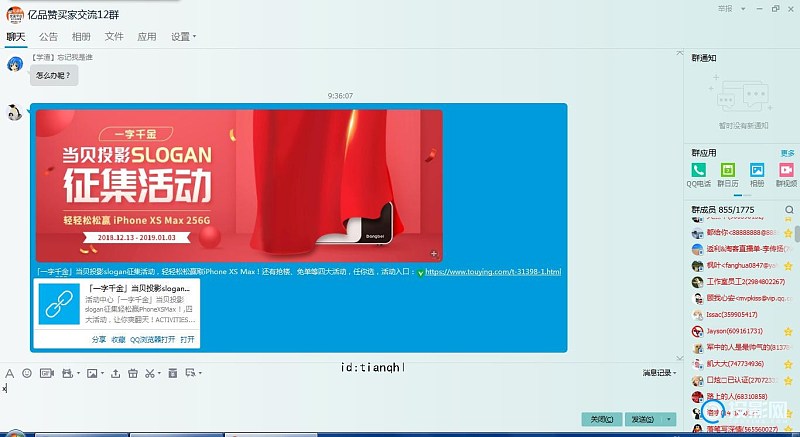Open 群日历 group calendar app
Image resolution: width=800 pixels, height=437 pixels.
pos(728,170)
